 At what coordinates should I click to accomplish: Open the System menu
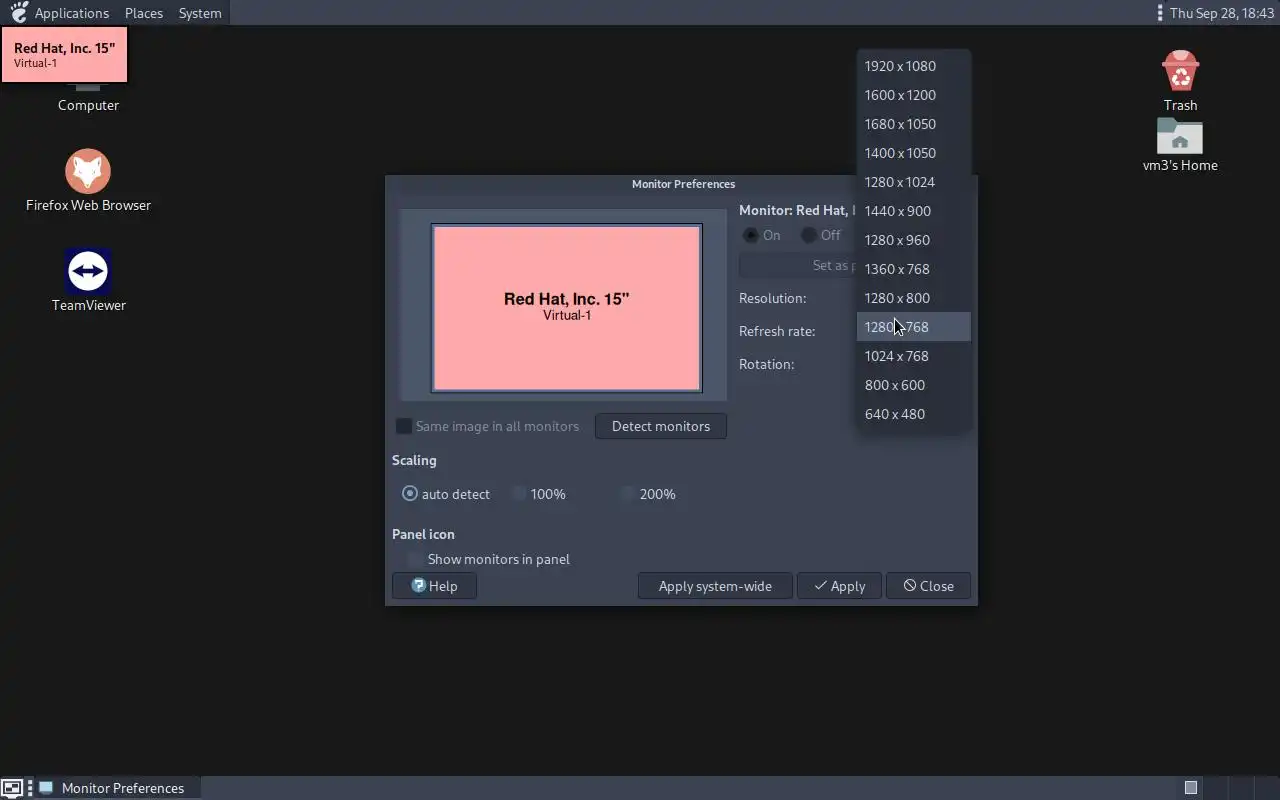(x=200, y=13)
